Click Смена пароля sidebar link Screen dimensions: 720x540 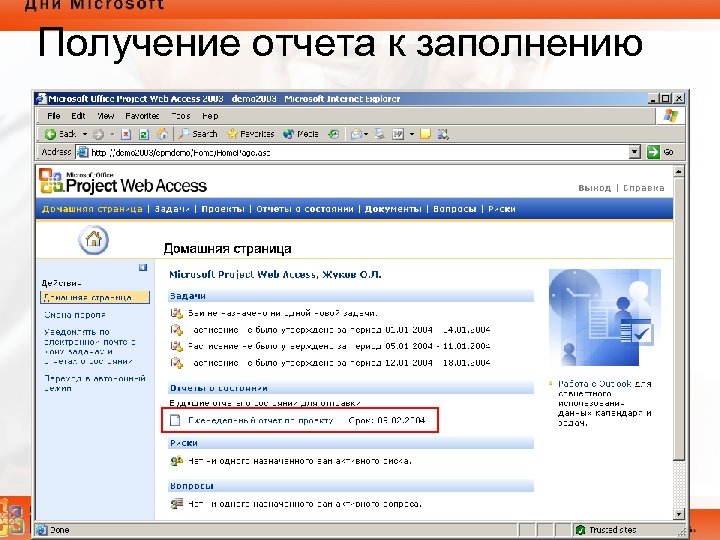75,315
